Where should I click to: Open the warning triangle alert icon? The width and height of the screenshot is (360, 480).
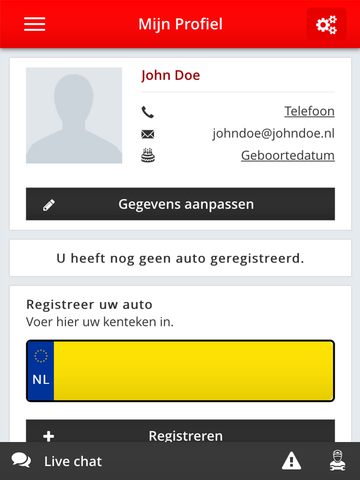(292, 461)
